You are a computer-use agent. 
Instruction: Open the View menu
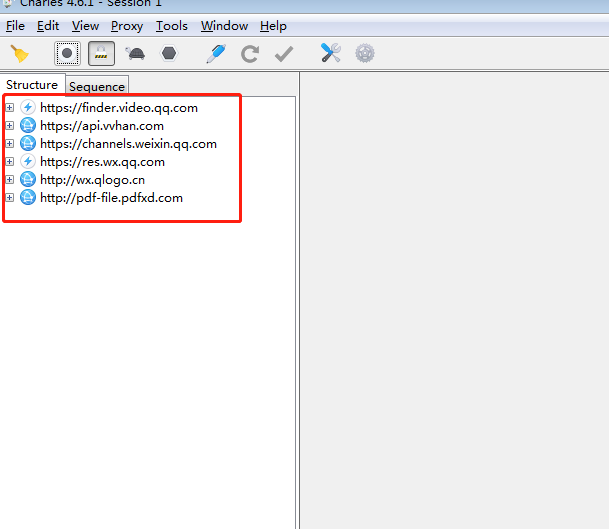click(x=85, y=26)
